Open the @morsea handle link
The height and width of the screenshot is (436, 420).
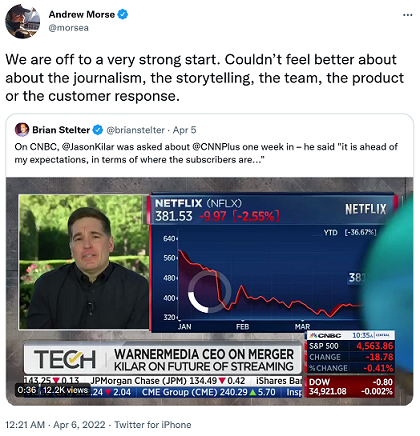[x=69, y=28]
